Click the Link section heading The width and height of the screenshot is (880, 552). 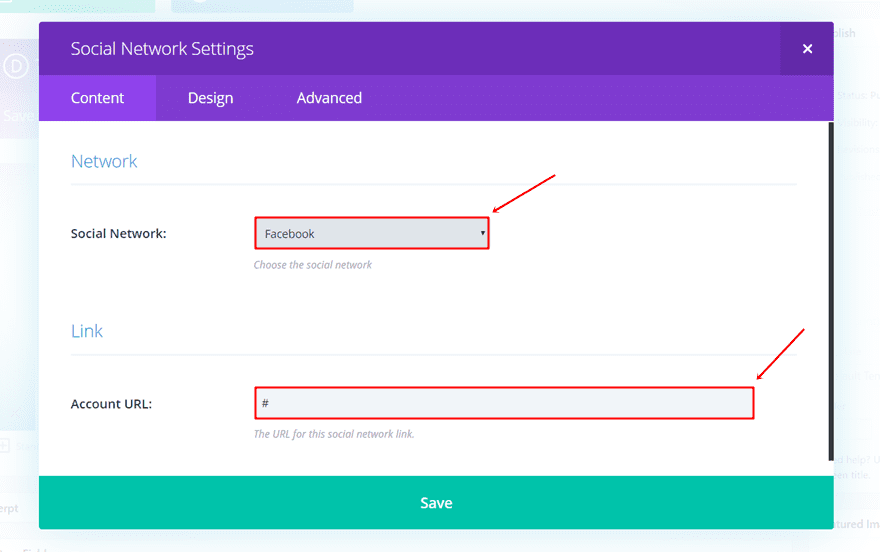87,331
